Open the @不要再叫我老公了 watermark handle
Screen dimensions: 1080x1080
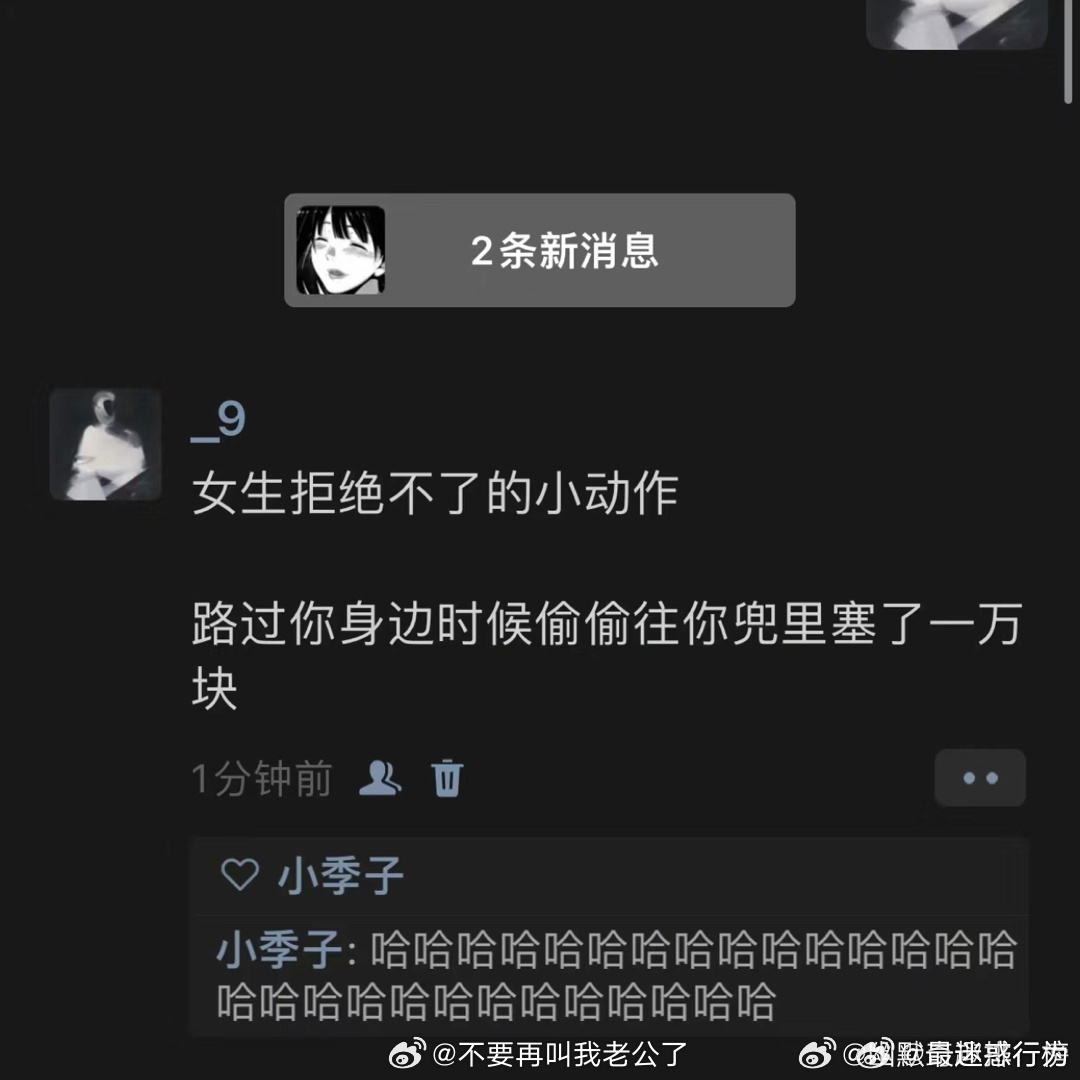(x=561, y=1054)
